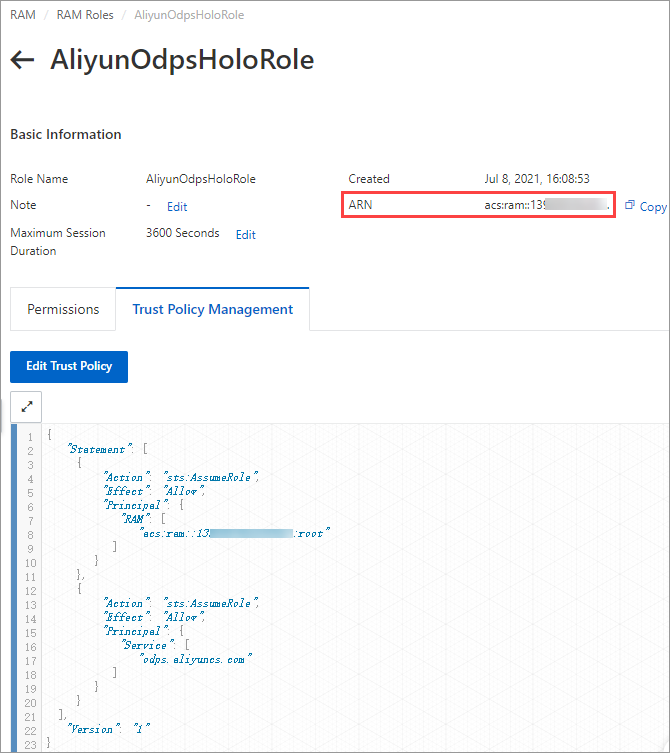Open RAM Roles in the breadcrumb
The height and width of the screenshot is (753, 670).
85,15
